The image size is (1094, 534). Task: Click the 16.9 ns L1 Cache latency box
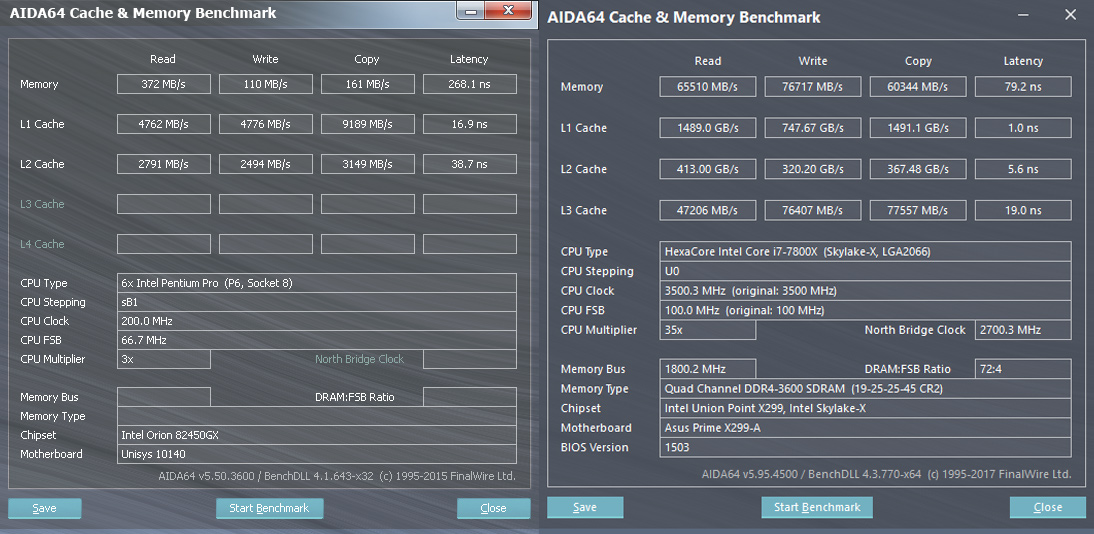coord(469,124)
